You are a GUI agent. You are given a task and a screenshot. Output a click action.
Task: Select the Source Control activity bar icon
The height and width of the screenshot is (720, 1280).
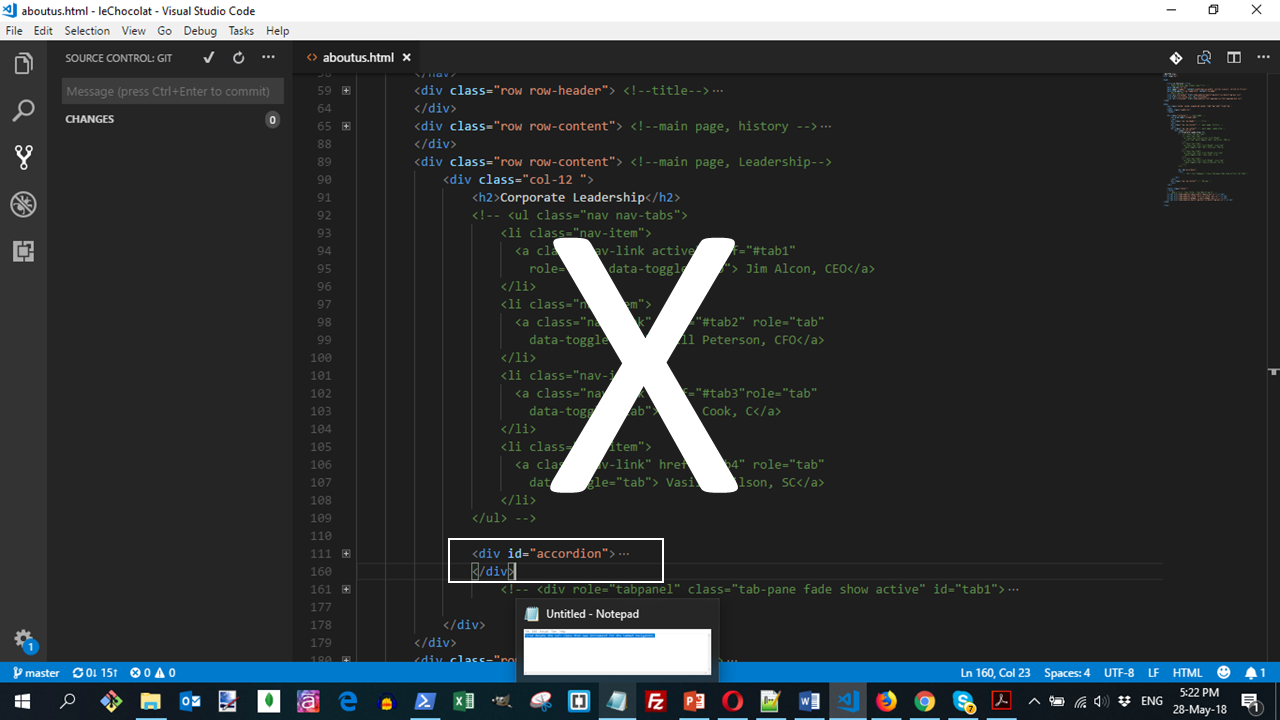[23, 157]
